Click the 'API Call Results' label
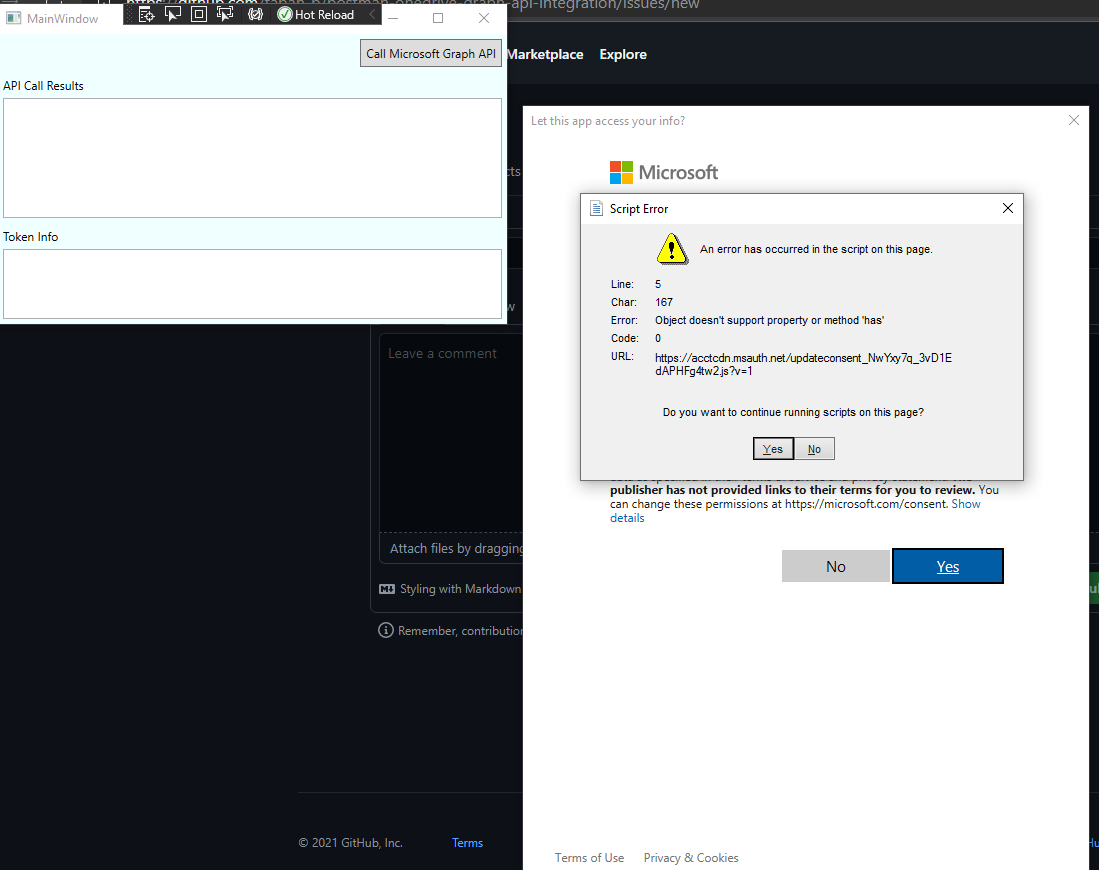Image resolution: width=1099 pixels, height=870 pixels. pyautogui.click(x=43, y=86)
